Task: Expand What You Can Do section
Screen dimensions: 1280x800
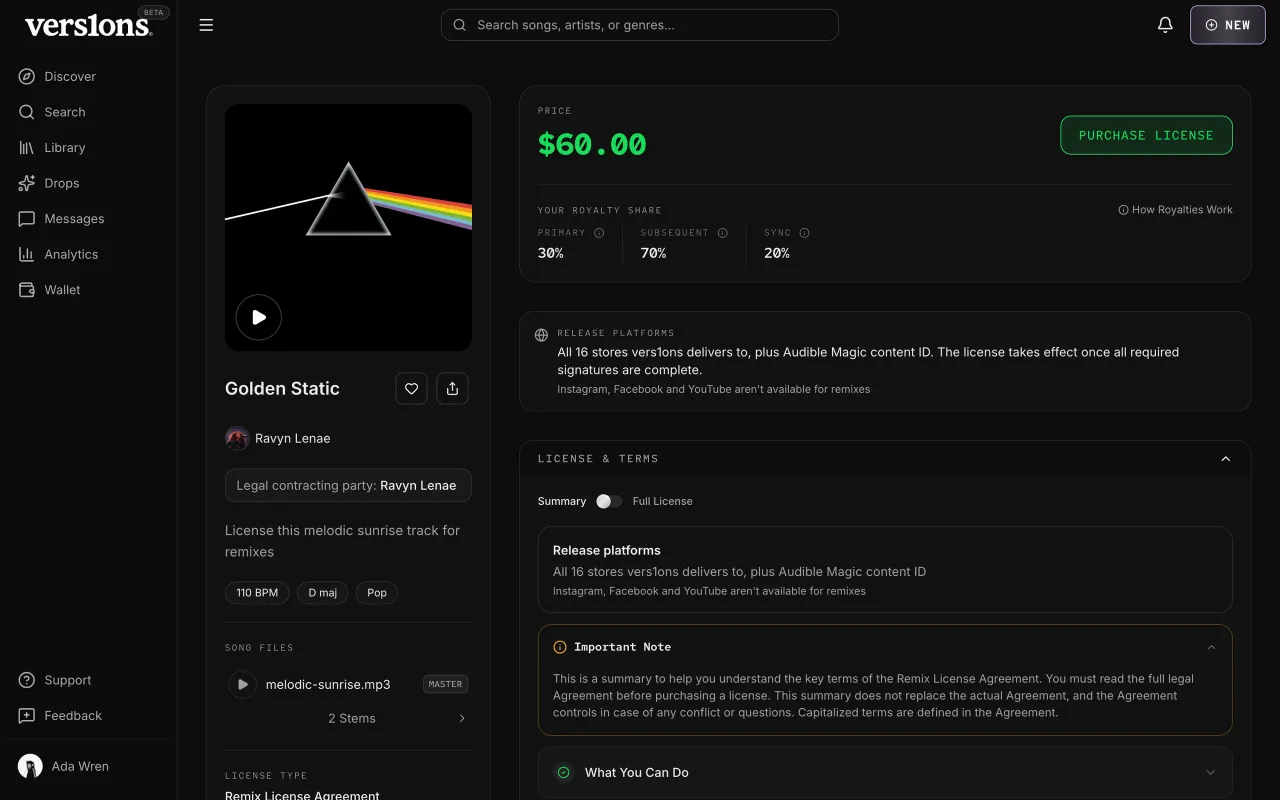Action: [x=885, y=772]
